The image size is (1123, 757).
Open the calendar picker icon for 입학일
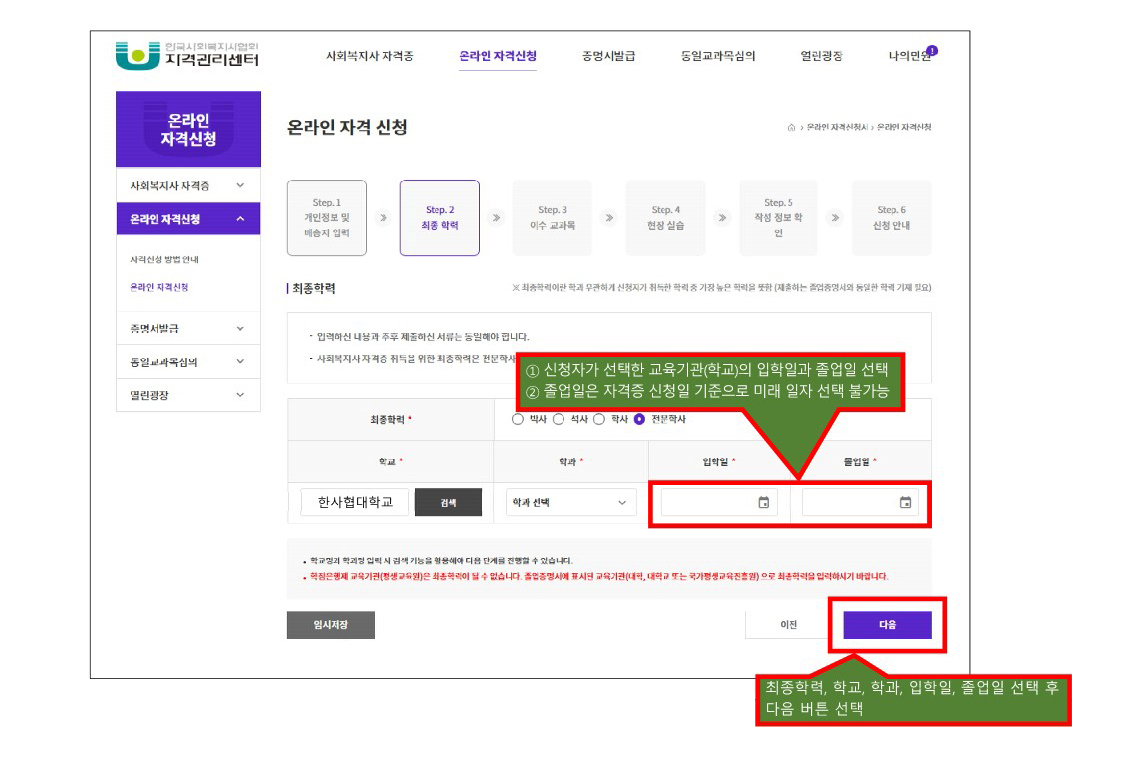pyautogui.click(x=763, y=503)
